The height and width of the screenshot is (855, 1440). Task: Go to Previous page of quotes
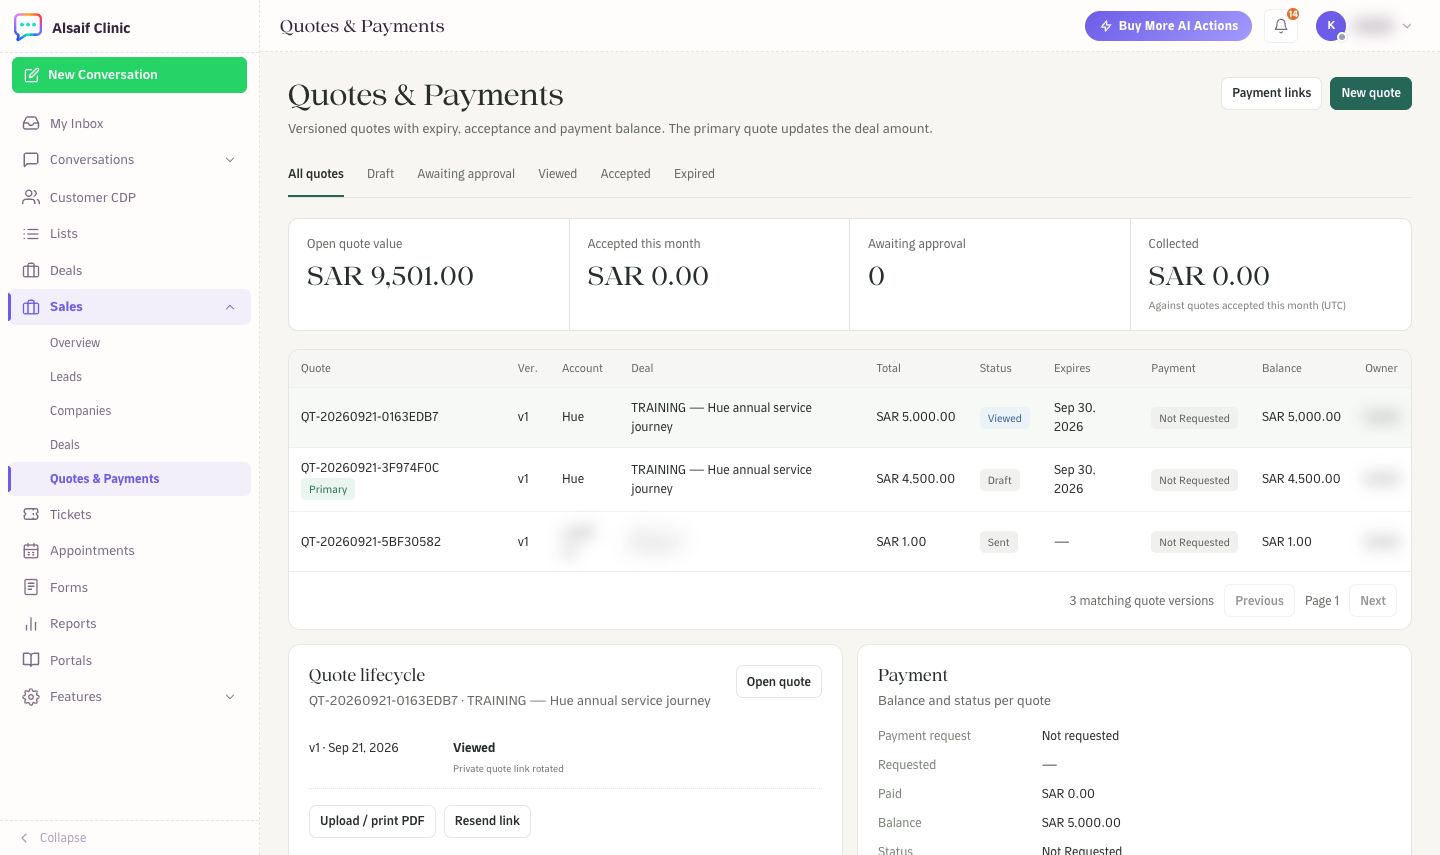[1259, 601]
